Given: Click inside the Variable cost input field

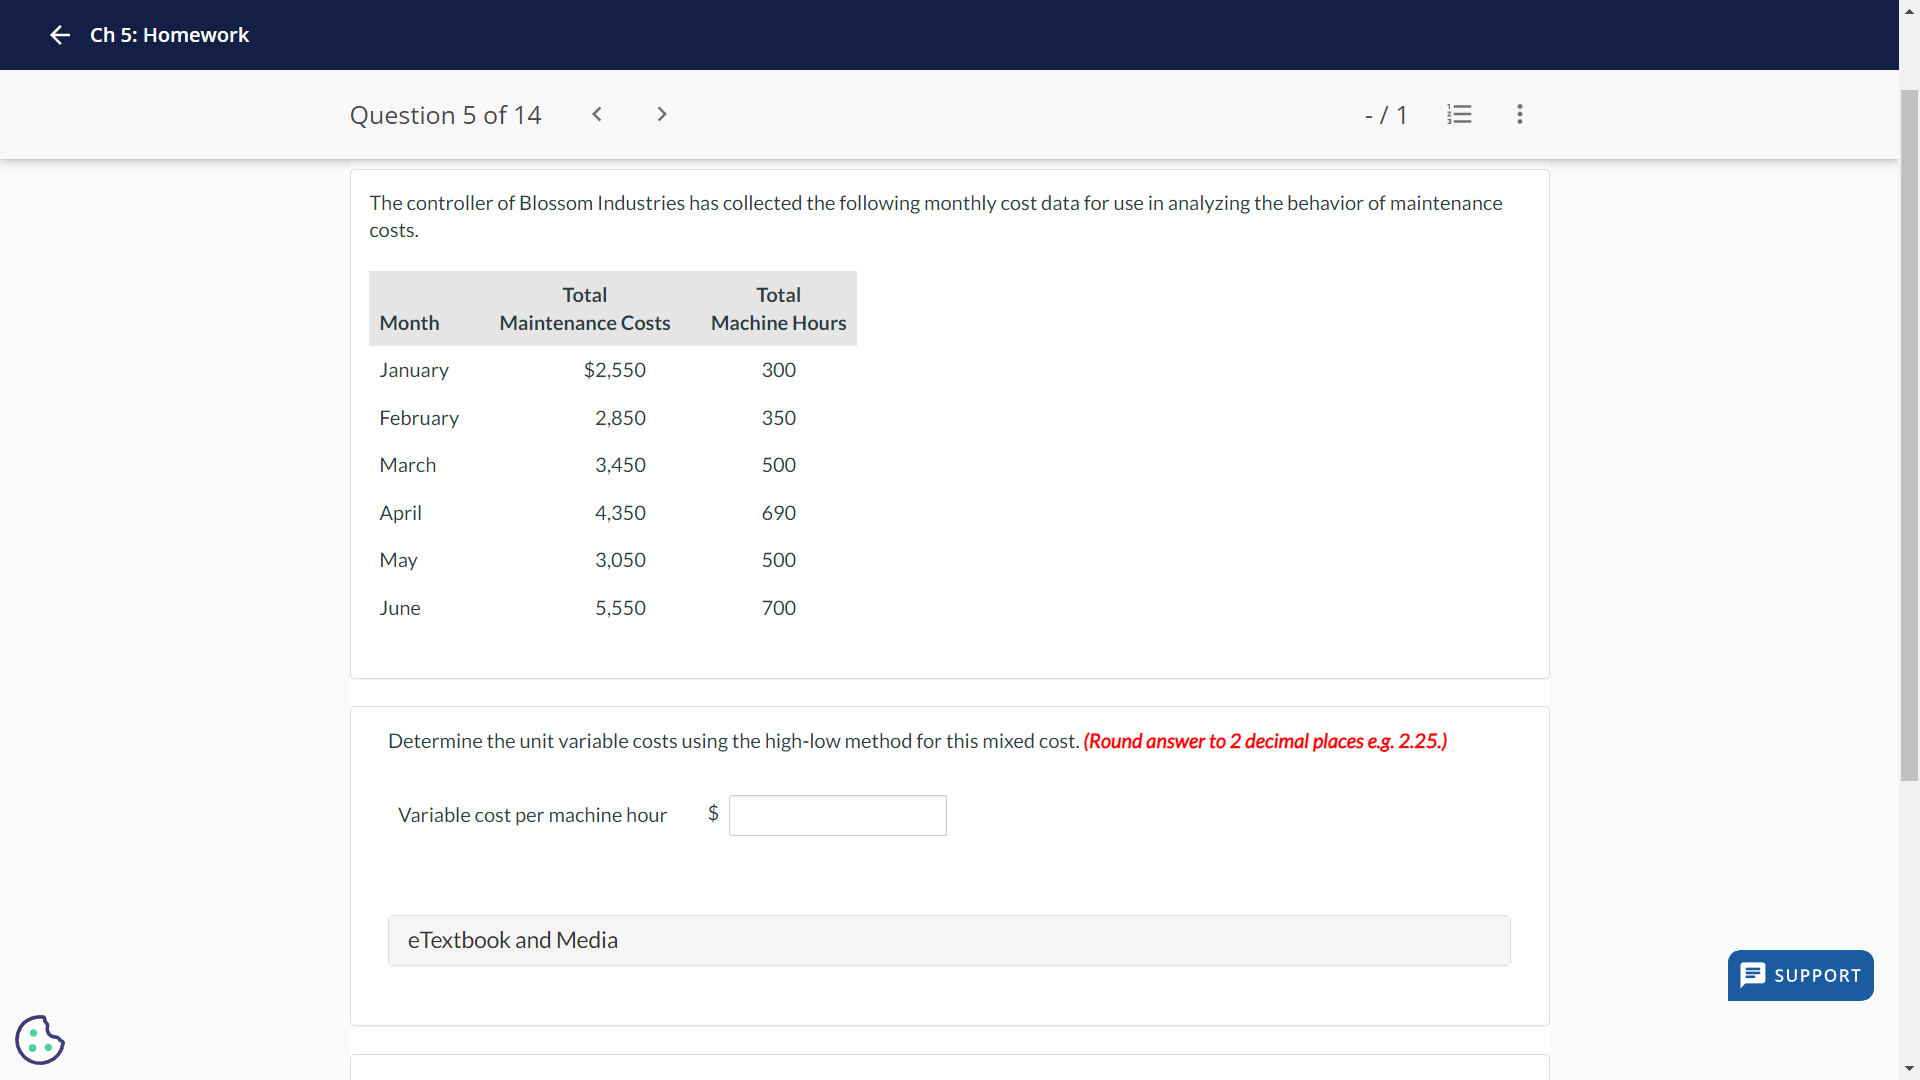Looking at the screenshot, I should (x=837, y=815).
